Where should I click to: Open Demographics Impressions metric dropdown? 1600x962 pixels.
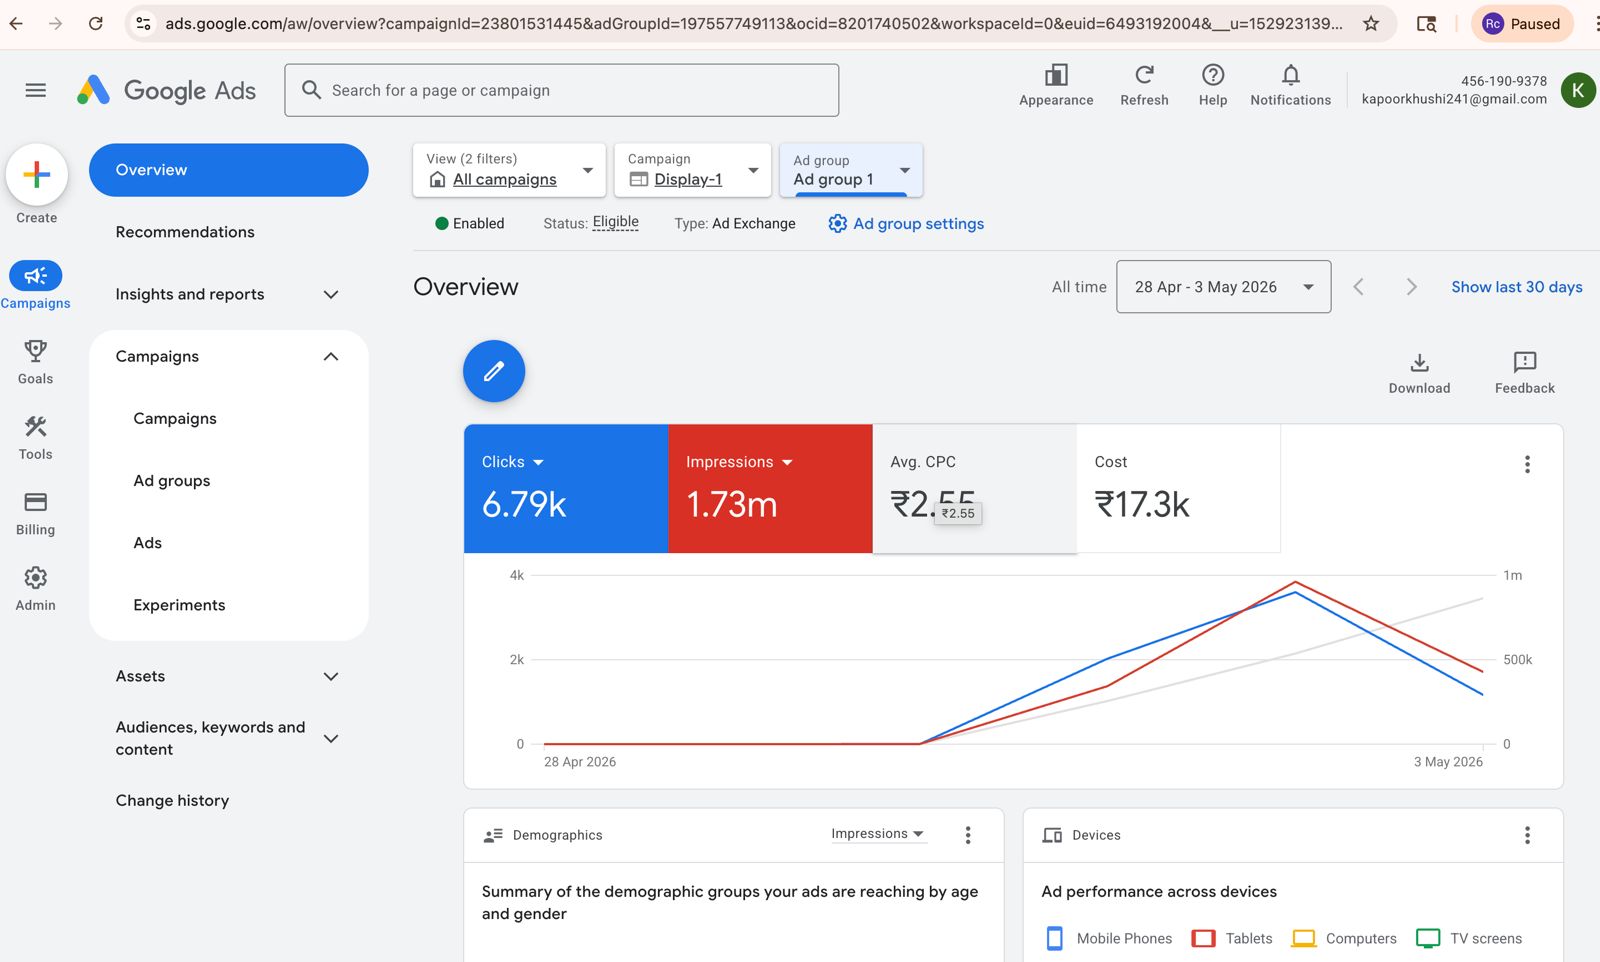coord(878,834)
